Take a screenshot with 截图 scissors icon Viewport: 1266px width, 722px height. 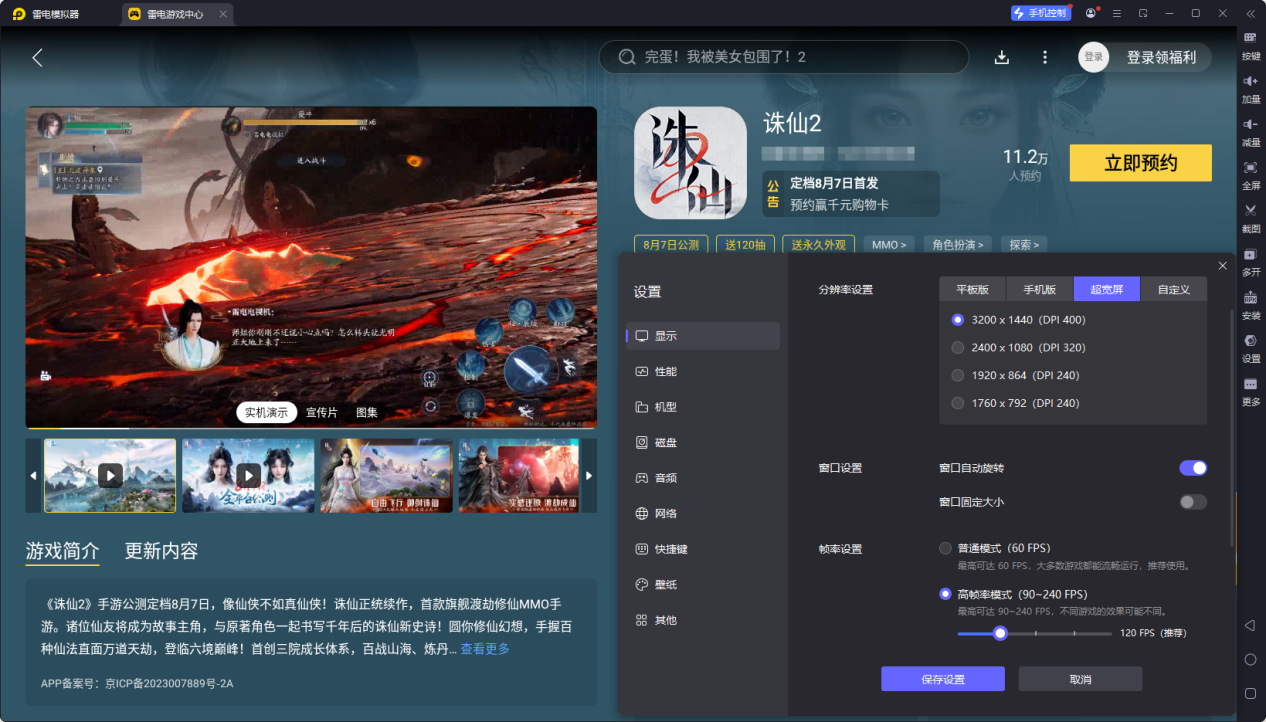point(1250,216)
